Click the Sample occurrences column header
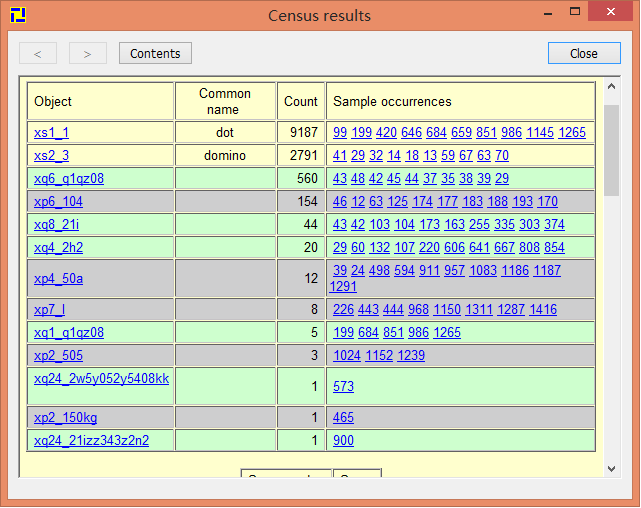 (460, 101)
